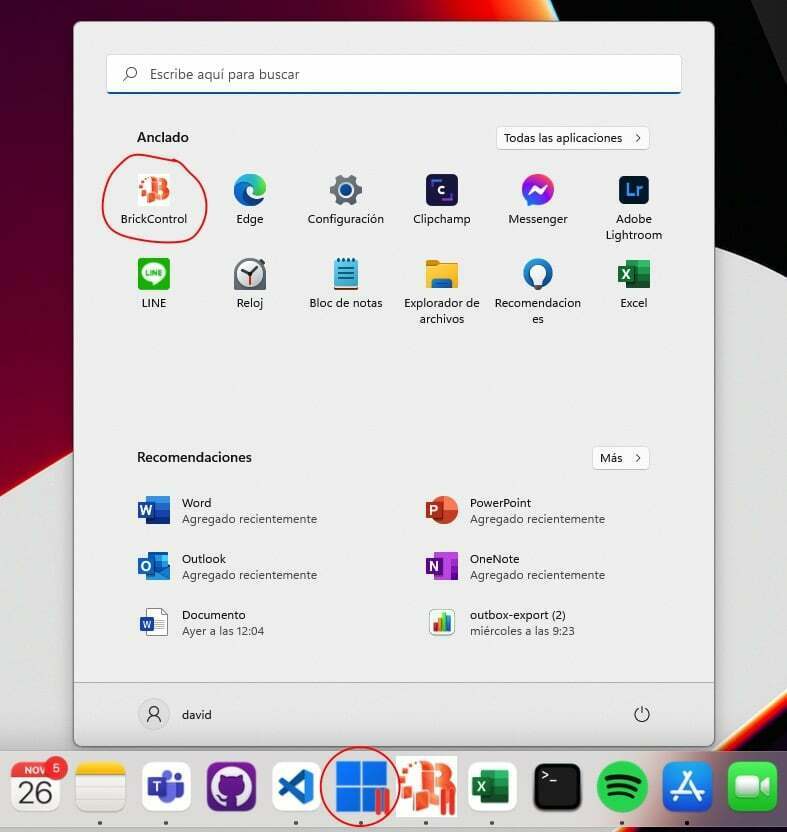Click the search magnifier icon

[x=130, y=74]
